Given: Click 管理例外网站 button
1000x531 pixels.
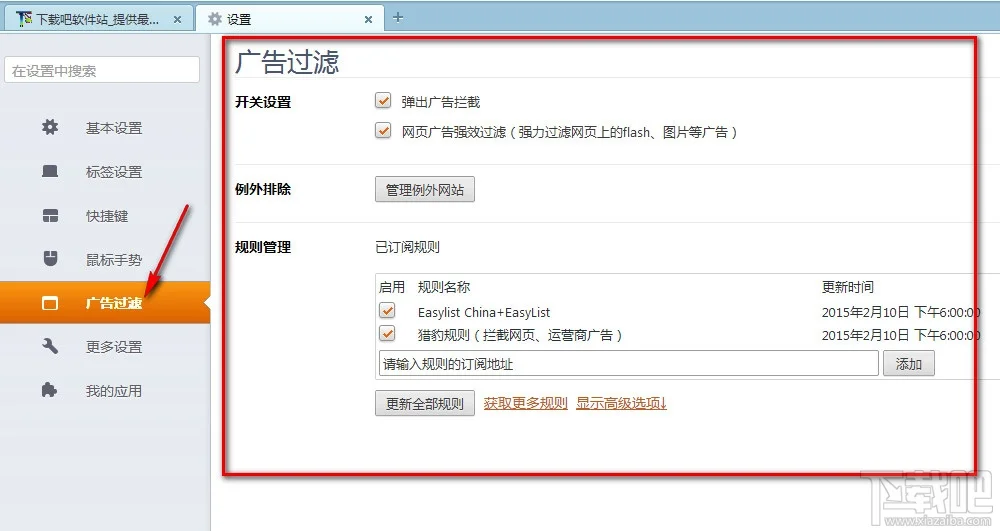Looking at the screenshot, I should pyautogui.click(x=424, y=189).
